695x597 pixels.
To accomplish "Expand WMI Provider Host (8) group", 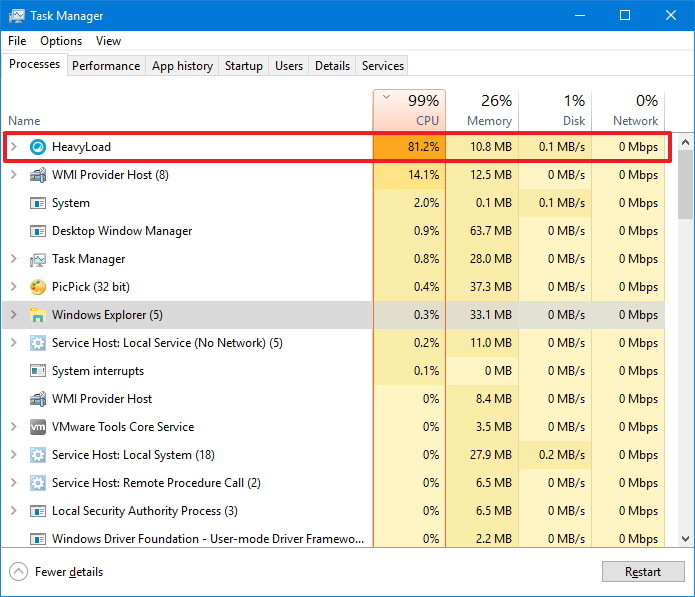I will (x=14, y=175).
